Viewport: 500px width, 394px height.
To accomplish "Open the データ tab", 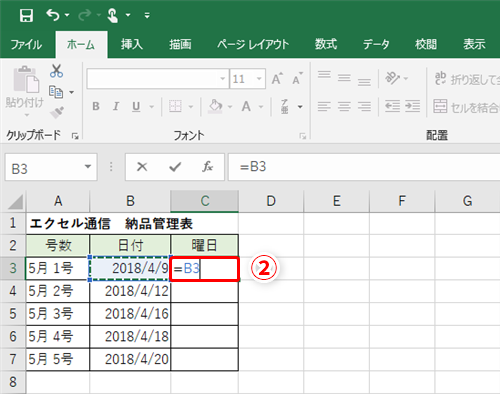I will pyautogui.click(x=376, y=44).
